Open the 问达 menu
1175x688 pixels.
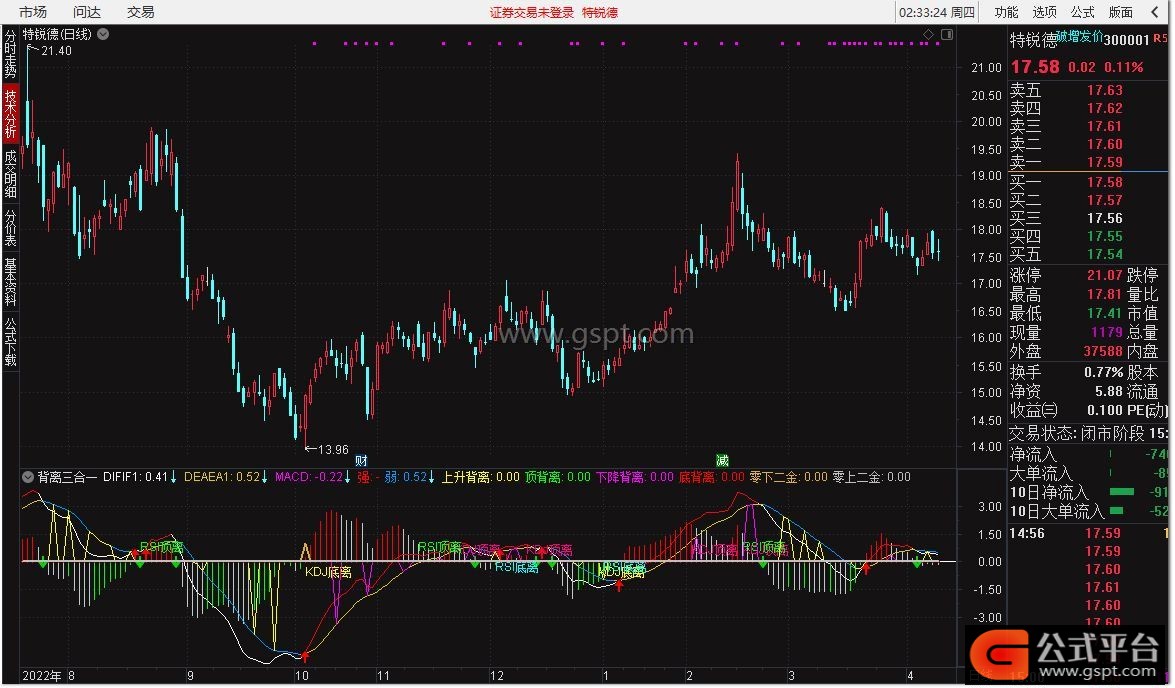[87, 12]
